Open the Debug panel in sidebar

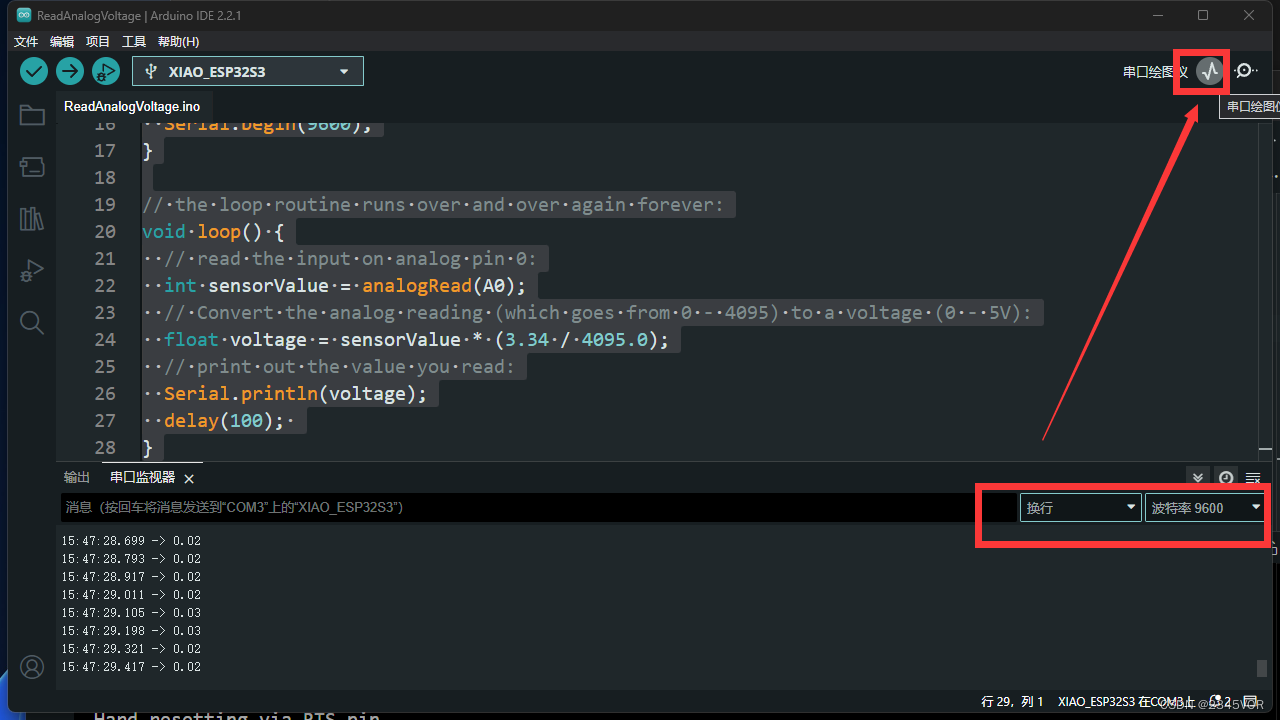pyautogui.click(x=32, y=270)
